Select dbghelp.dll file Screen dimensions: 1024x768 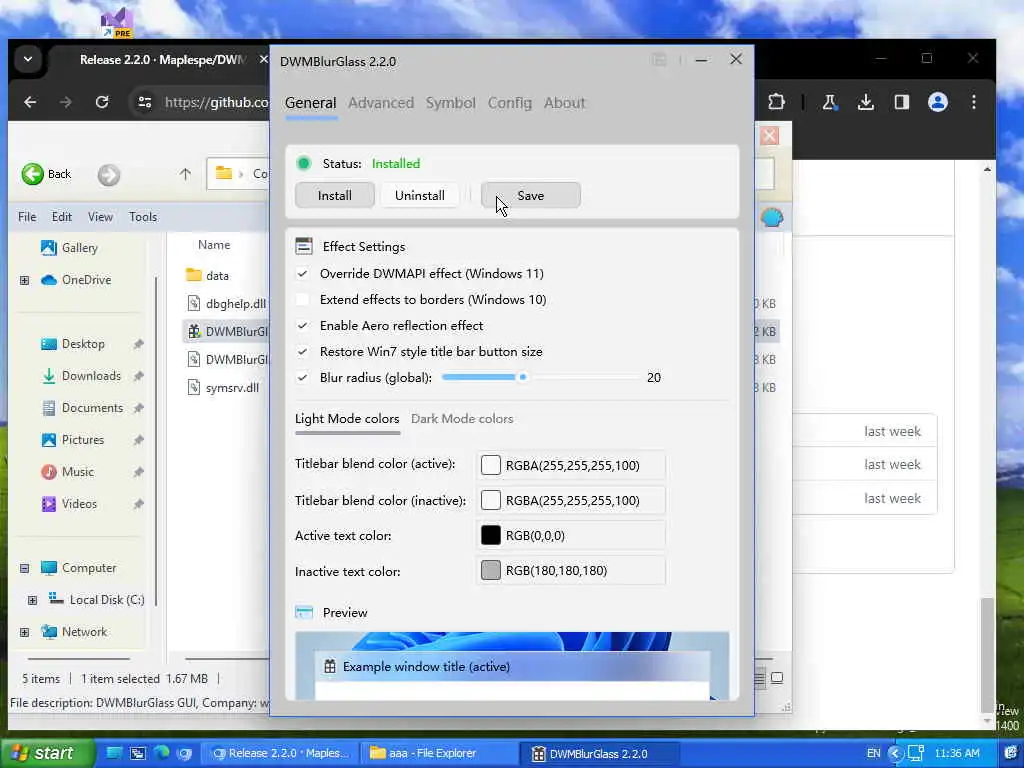coord(227,304)
